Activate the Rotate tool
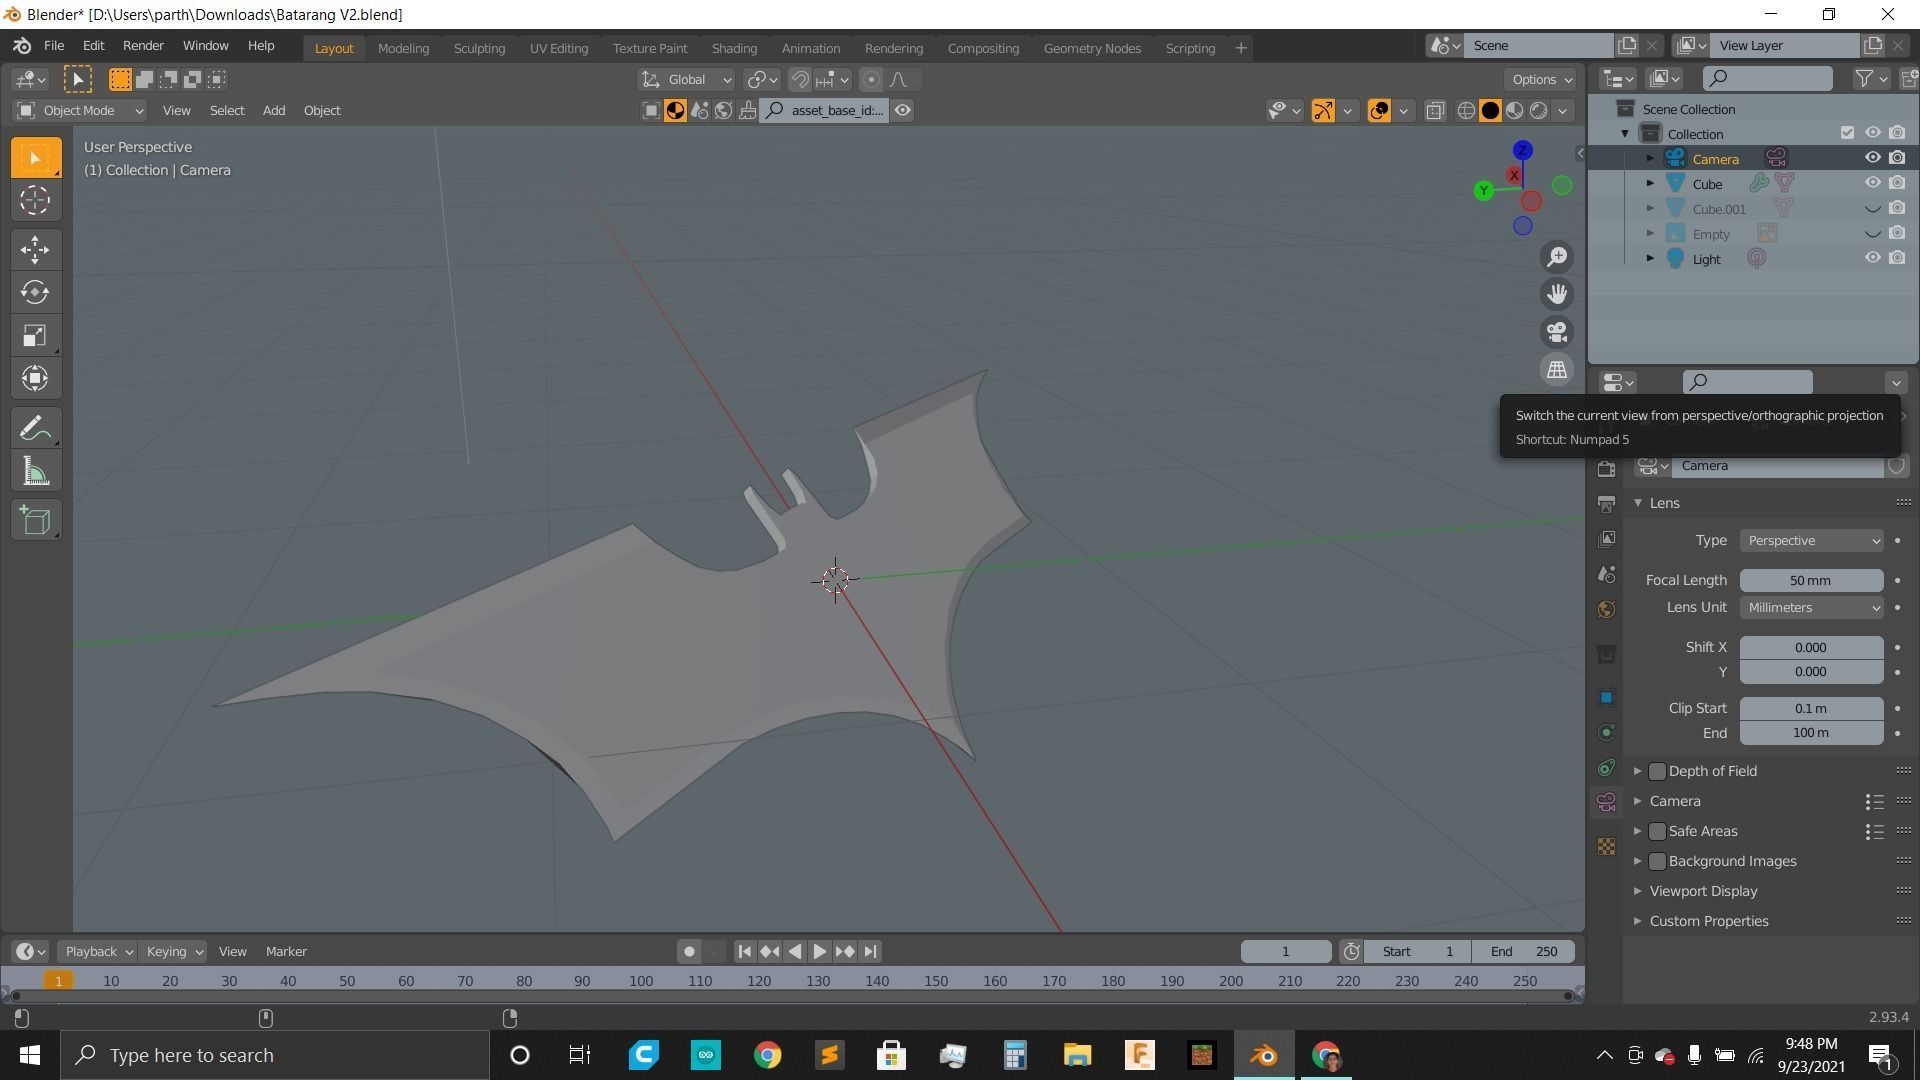Image resolution: width=1920 pixels, height=1080 pixels. (x=35, y=292)
